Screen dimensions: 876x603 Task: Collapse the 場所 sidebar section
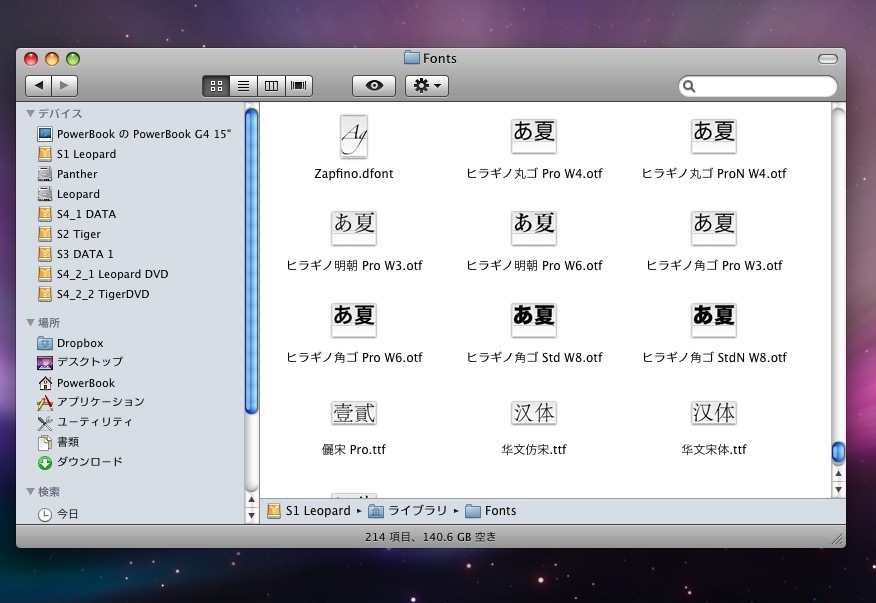[31, 323]
